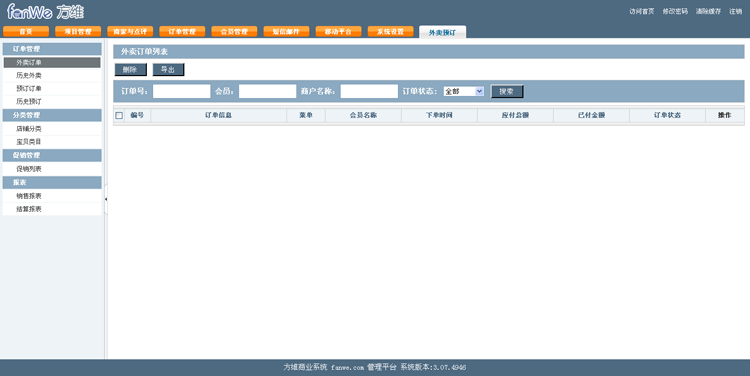This screenshot has width=750, height=376.
Task: Focus the 商户名称 input field
Action: tap(369, 91)
